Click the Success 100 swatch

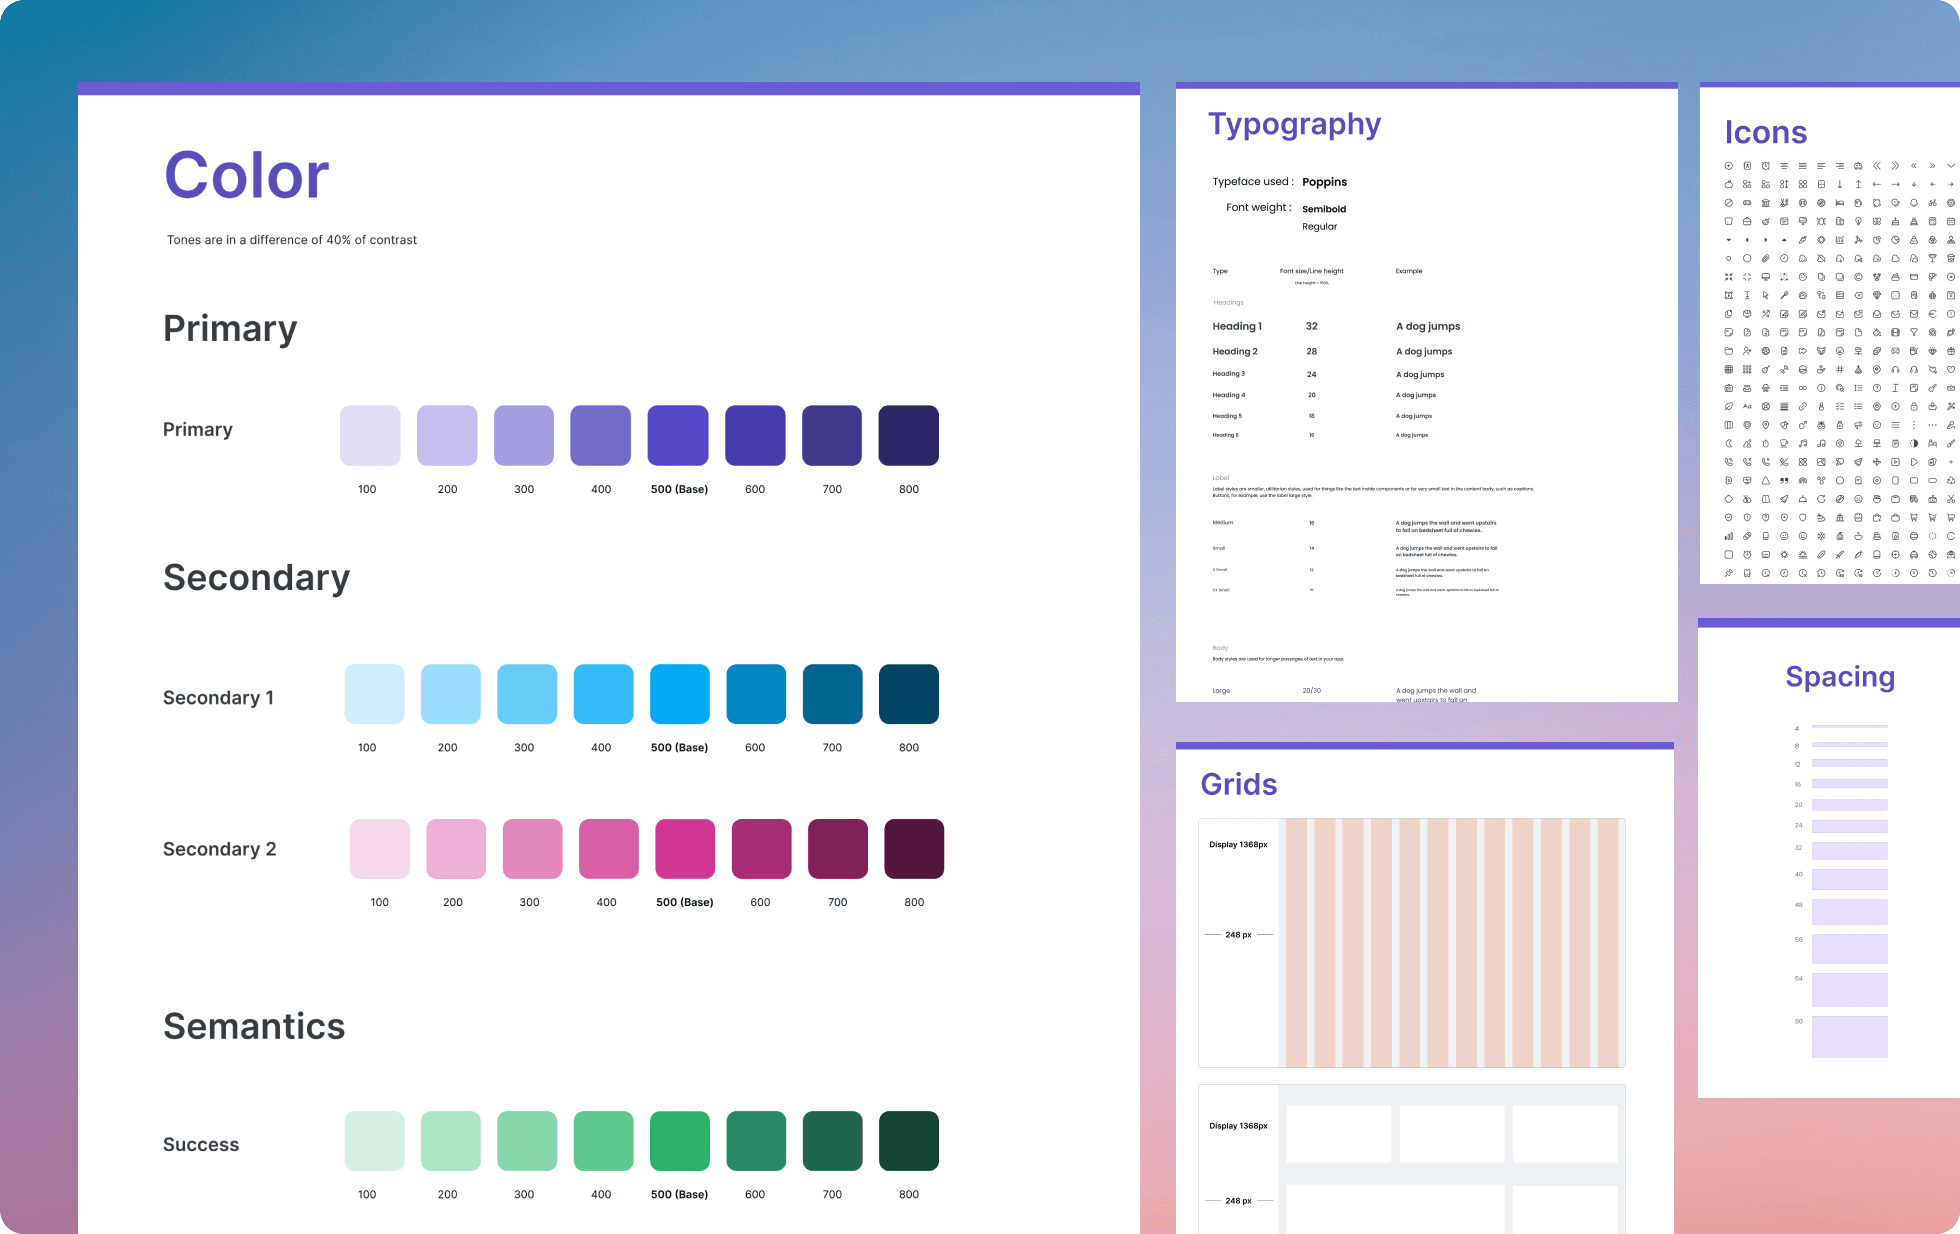coord(374,1140)
